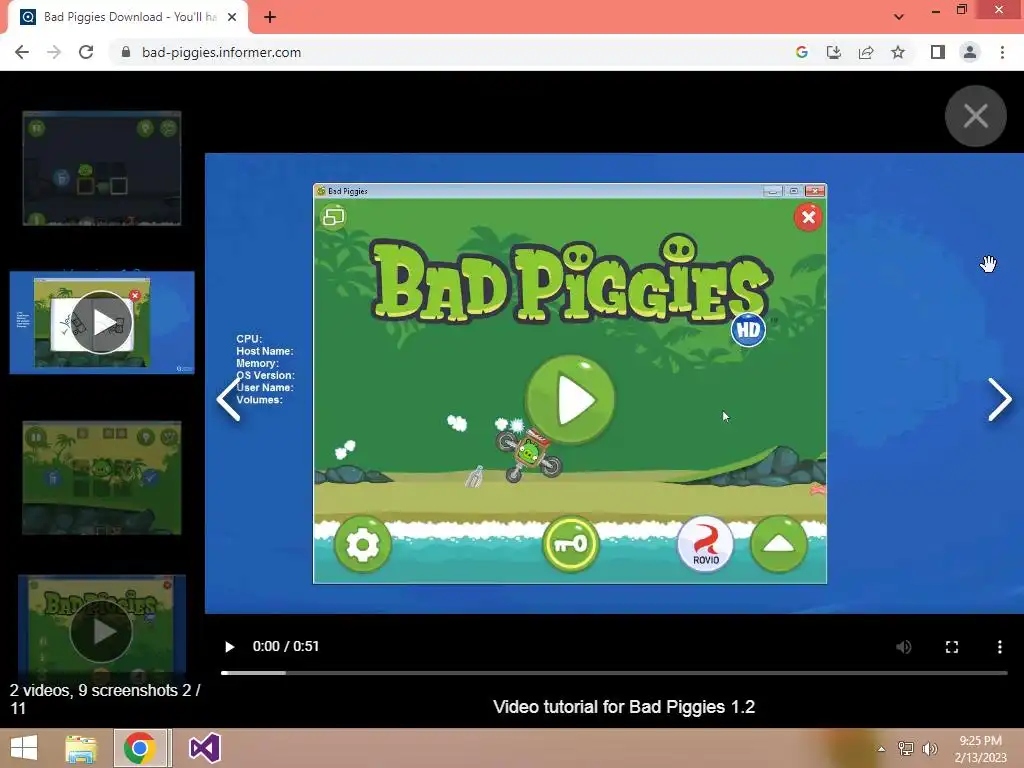Screen dimensions: 1024x768
Task: Click the red X button in game
Action: click(808, 217)
